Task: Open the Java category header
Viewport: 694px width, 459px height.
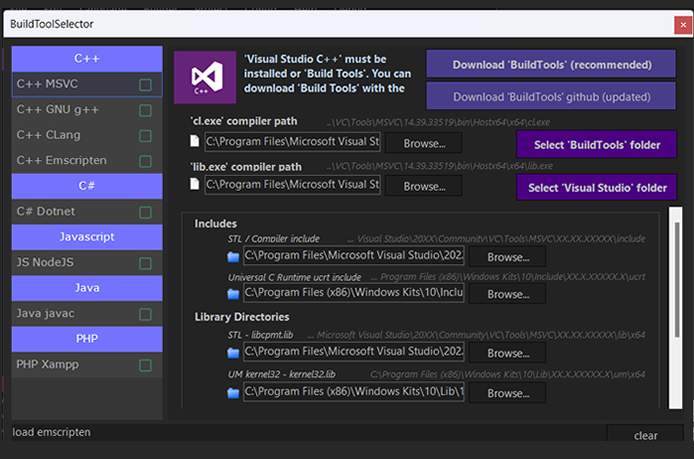Action: pos(87,288)
